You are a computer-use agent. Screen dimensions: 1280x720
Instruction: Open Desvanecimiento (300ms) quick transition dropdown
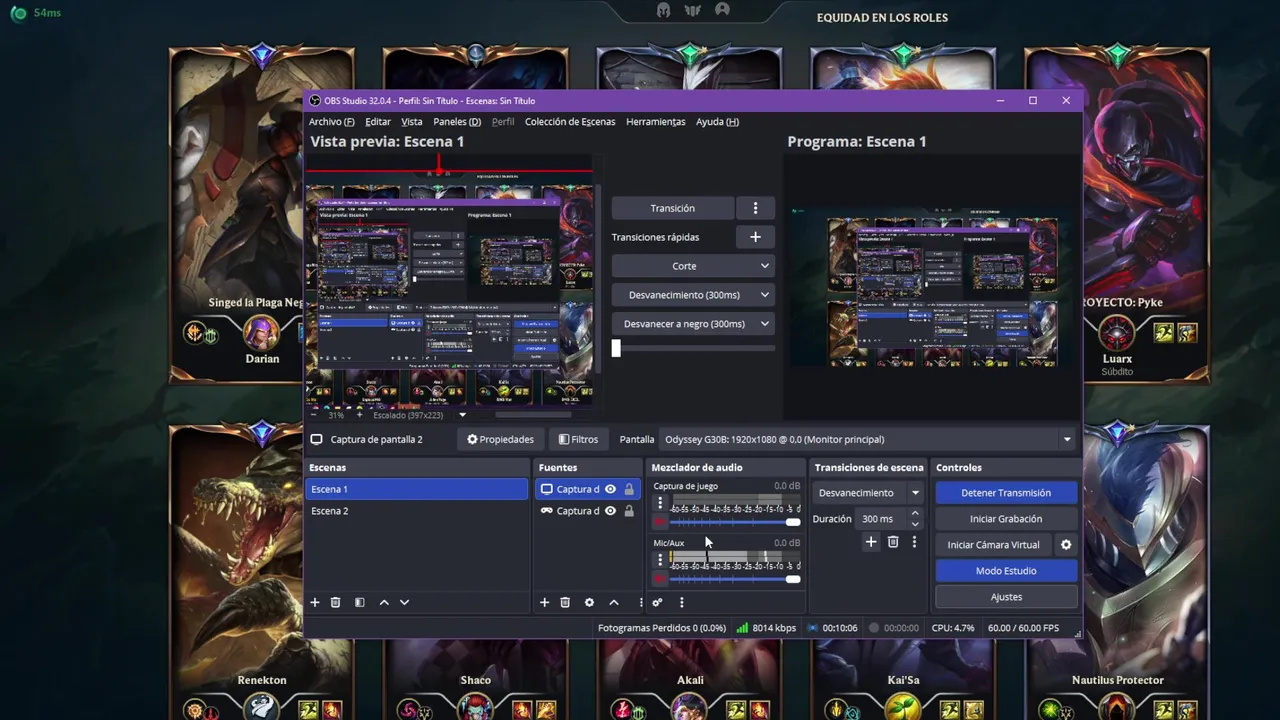pos(693,295)
